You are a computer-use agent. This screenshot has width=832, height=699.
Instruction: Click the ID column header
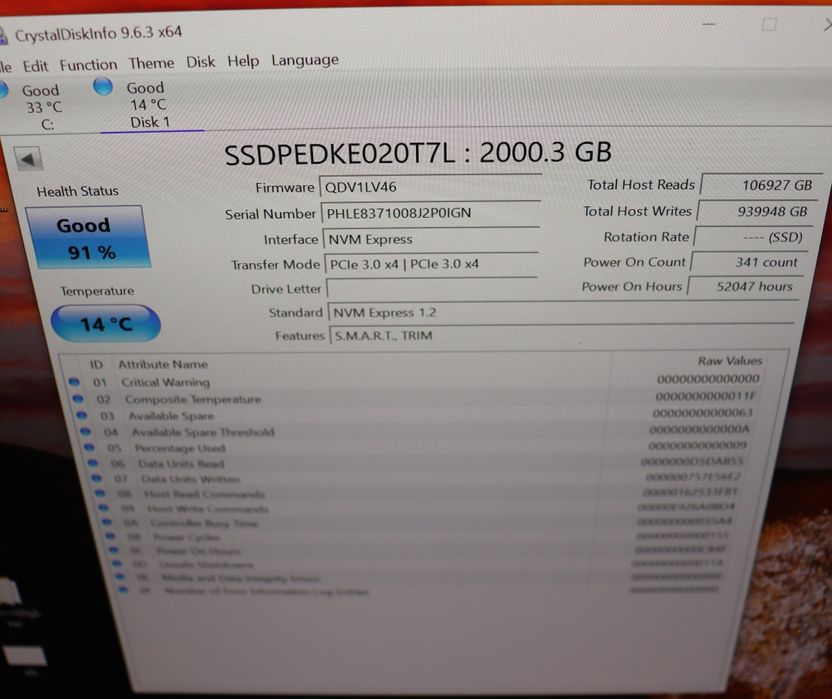pos(96,365)
